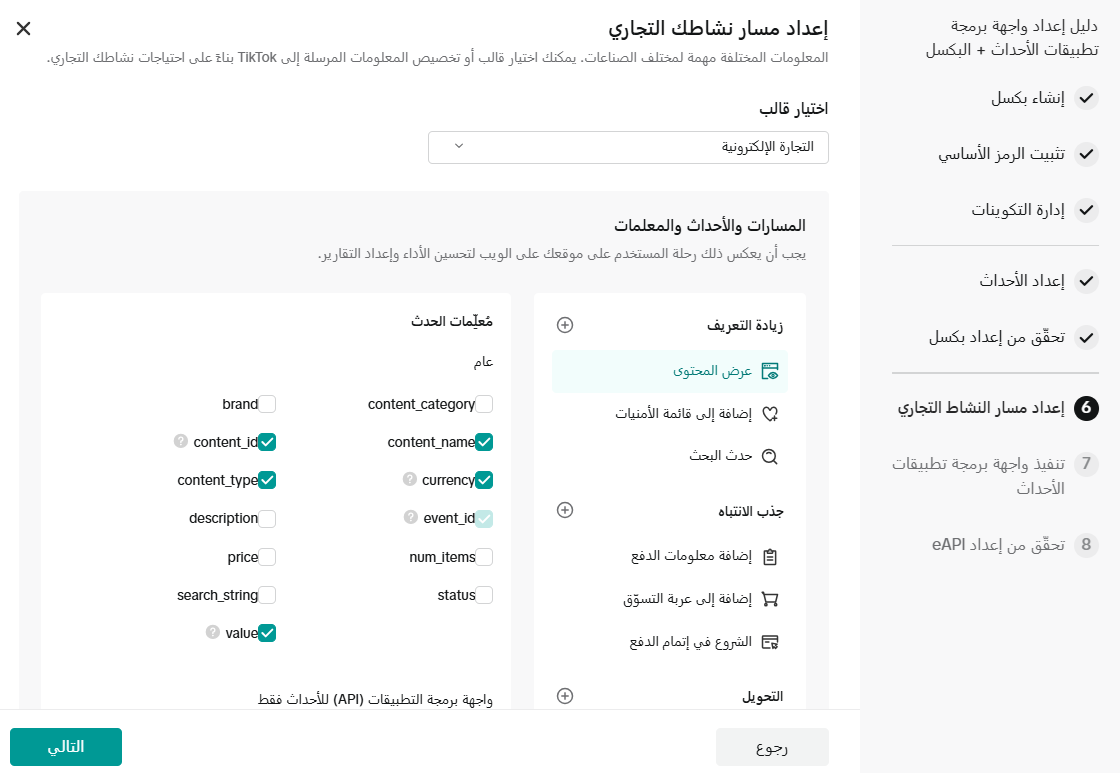Open the template dropdown showing التجارة الإلكترونية
Image resolution: width=1120 pixels, height=777 pixels.
(x=628, y=147)
